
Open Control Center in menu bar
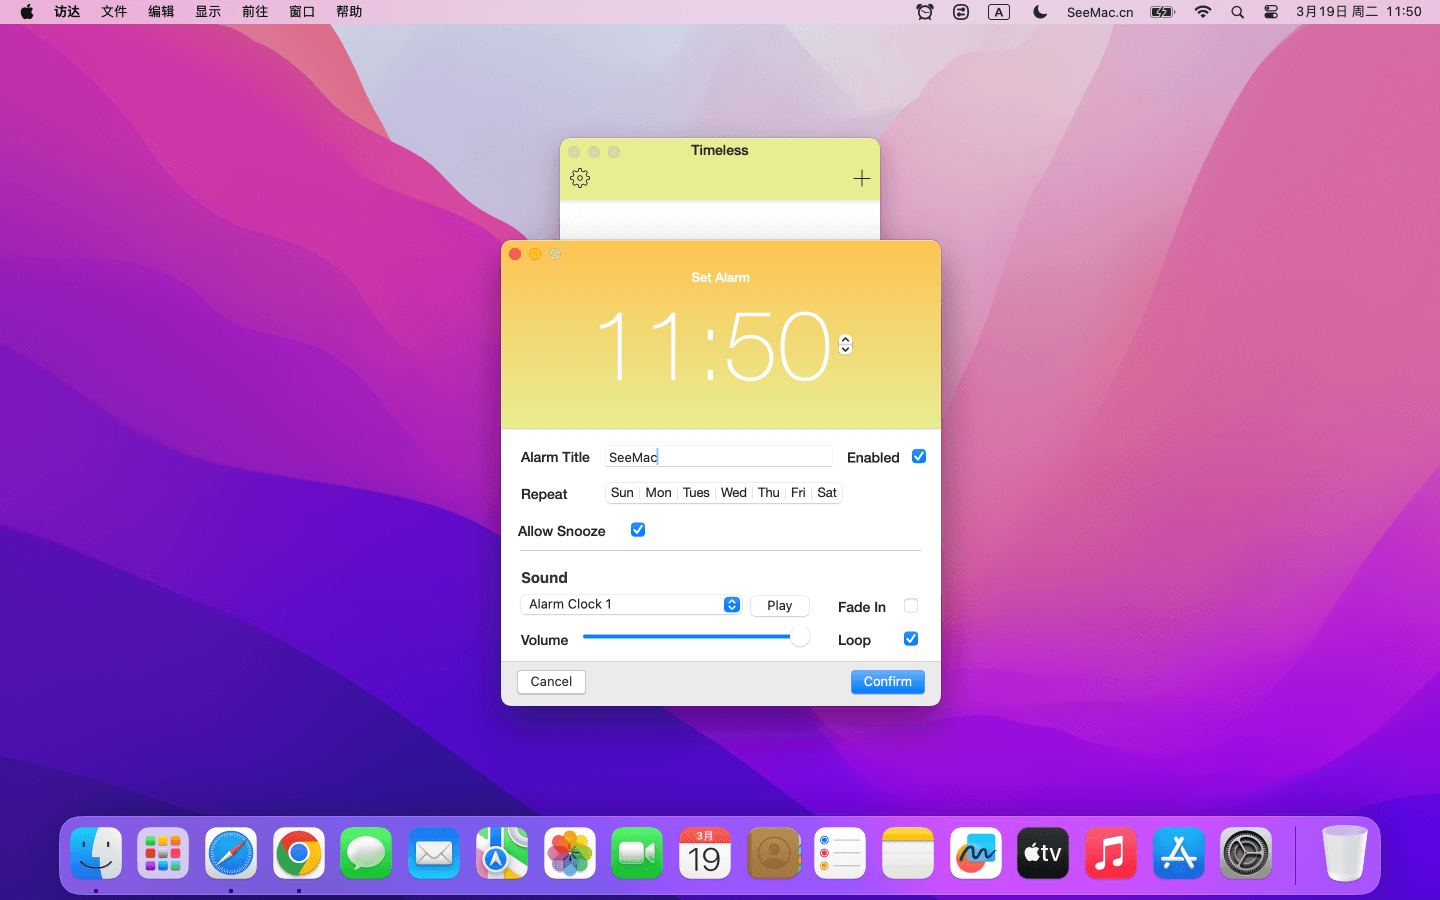click(x=1271, y=12)
